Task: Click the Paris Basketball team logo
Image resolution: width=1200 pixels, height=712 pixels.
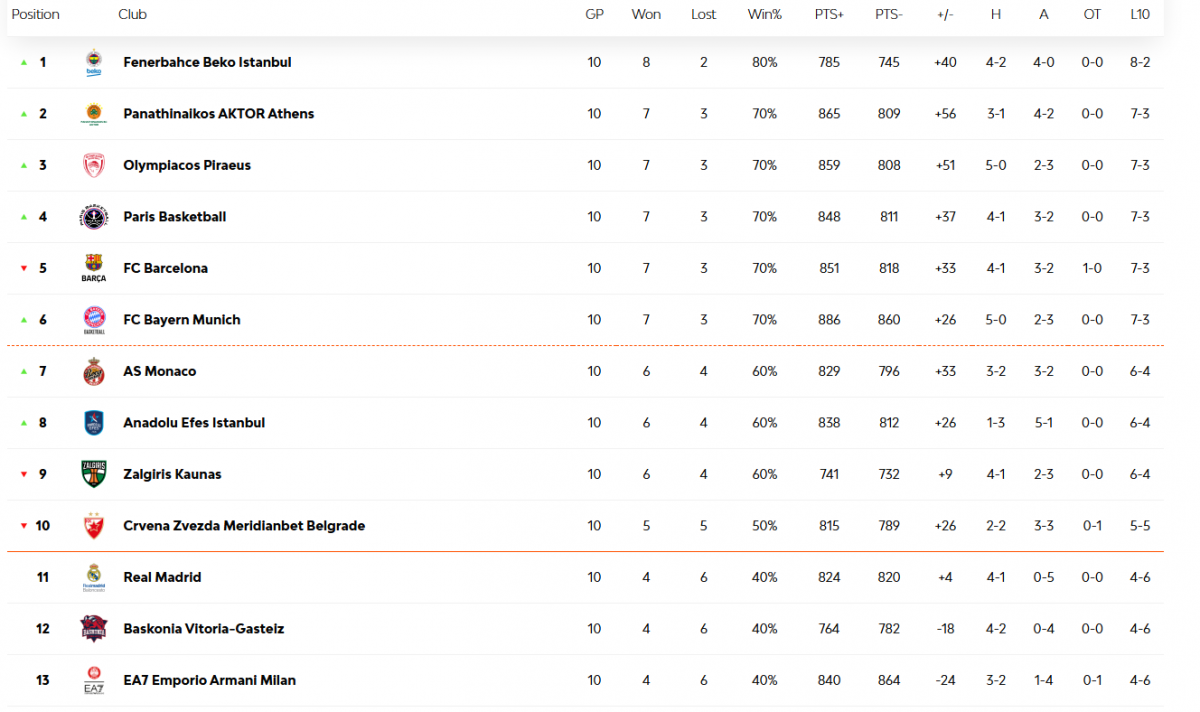Action: [x=93, y=217]
